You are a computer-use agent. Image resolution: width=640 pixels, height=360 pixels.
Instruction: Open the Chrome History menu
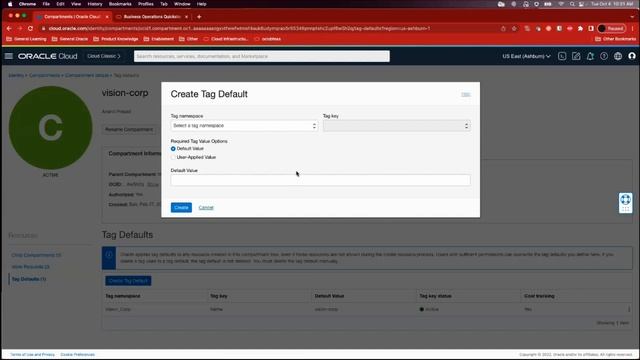pyautogui.click(x=95, y=4)
